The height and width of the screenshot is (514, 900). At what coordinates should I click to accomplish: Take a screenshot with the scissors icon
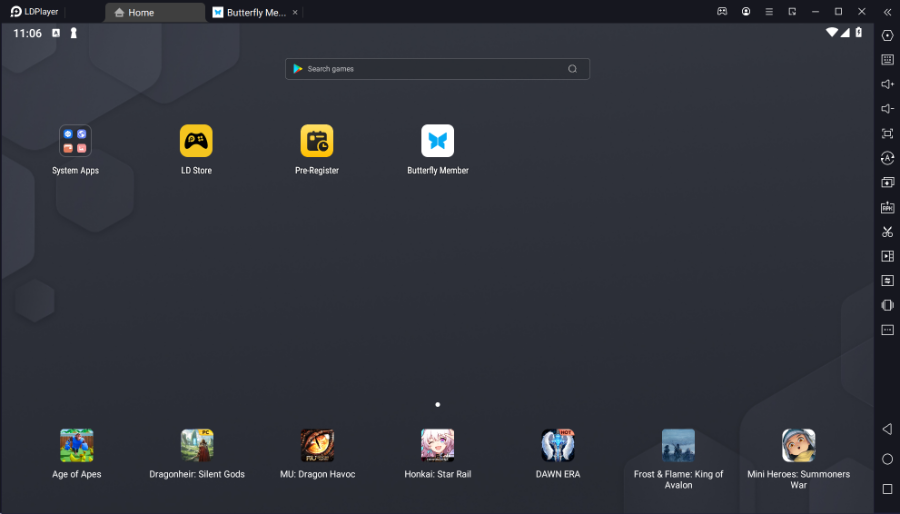click(x=887, y=232)
